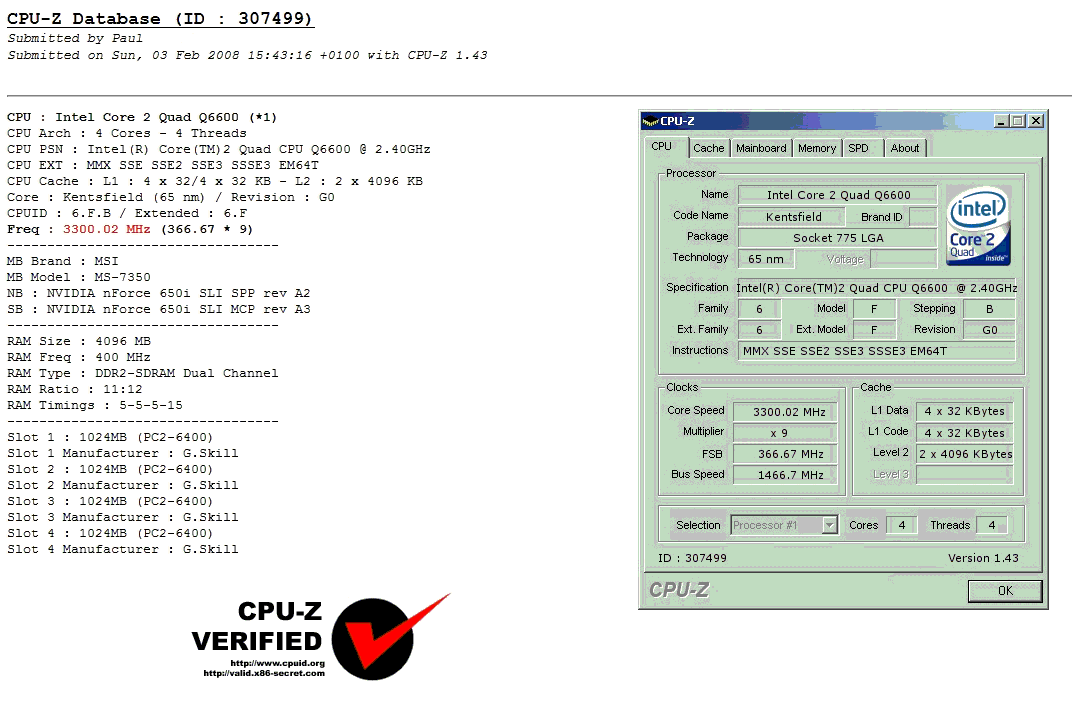Click the Instructions field in CPU-Z window
The width and height of the screenshot is (1072, 702).
pos(876,351)
